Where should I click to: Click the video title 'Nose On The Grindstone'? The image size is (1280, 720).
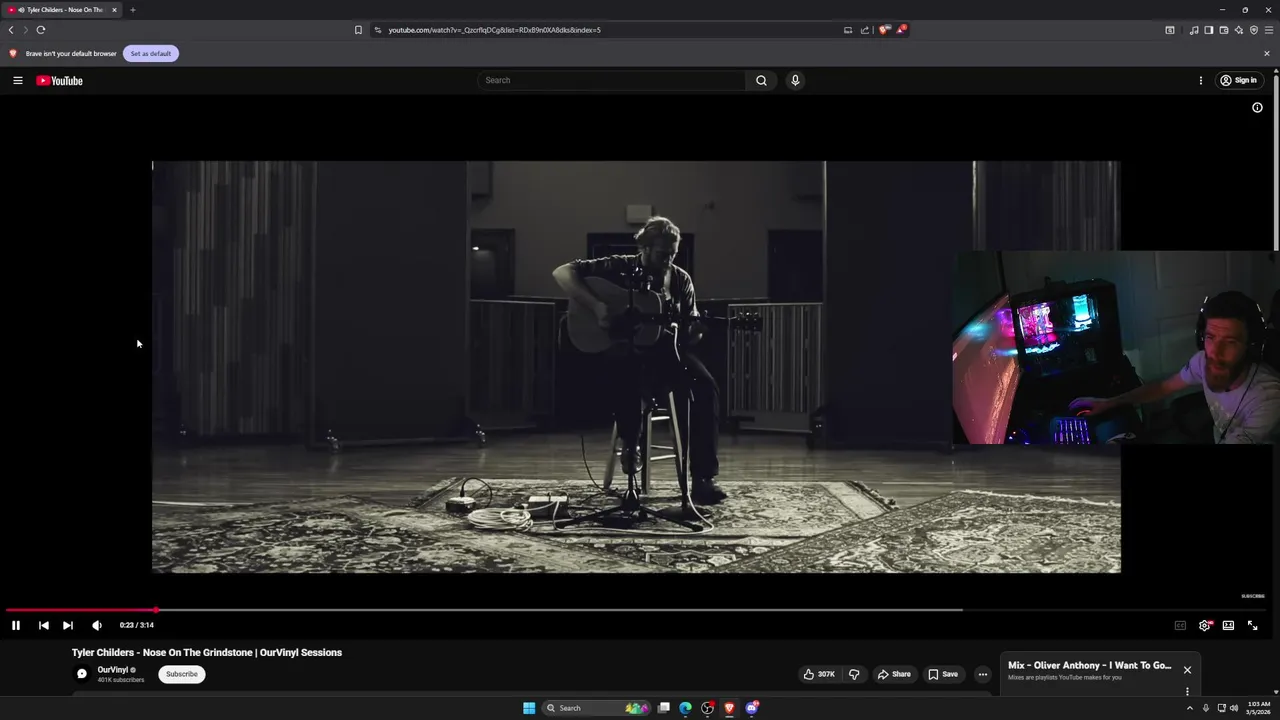(207, 652)
